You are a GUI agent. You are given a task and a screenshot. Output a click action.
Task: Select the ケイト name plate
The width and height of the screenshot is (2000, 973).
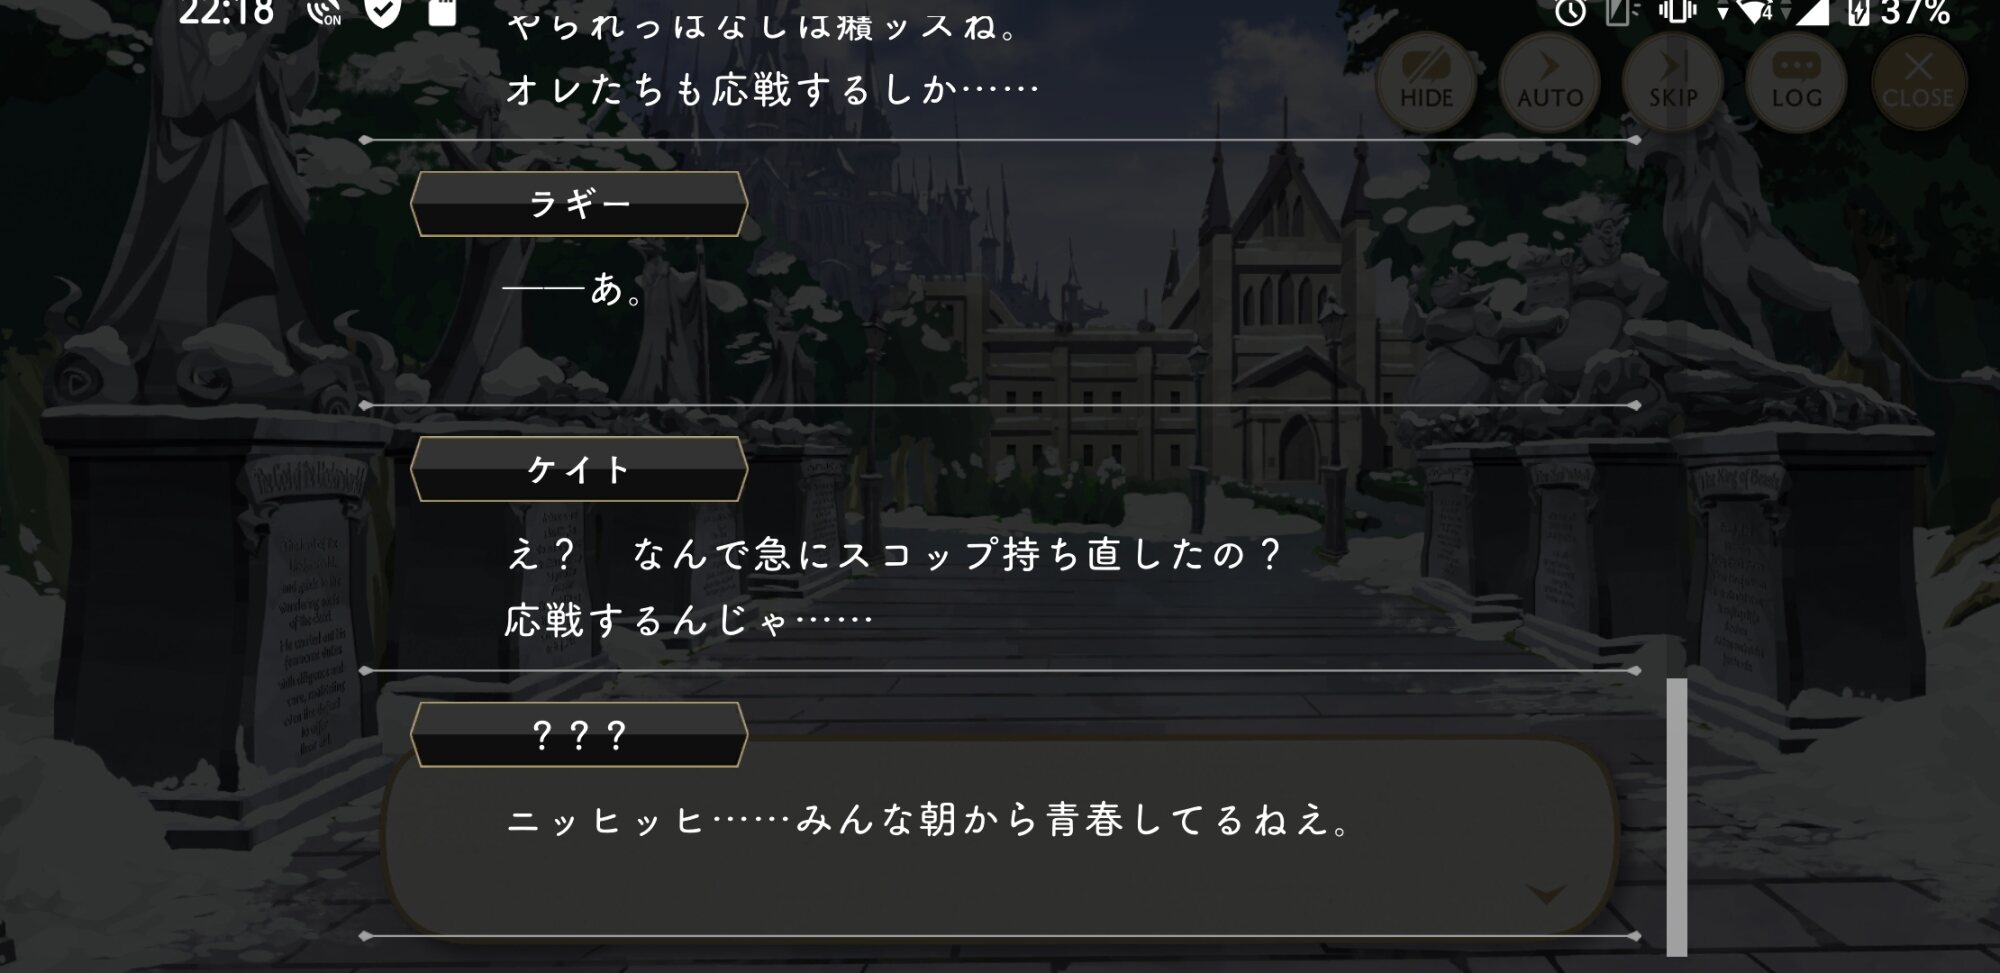(x=579, y=469)
